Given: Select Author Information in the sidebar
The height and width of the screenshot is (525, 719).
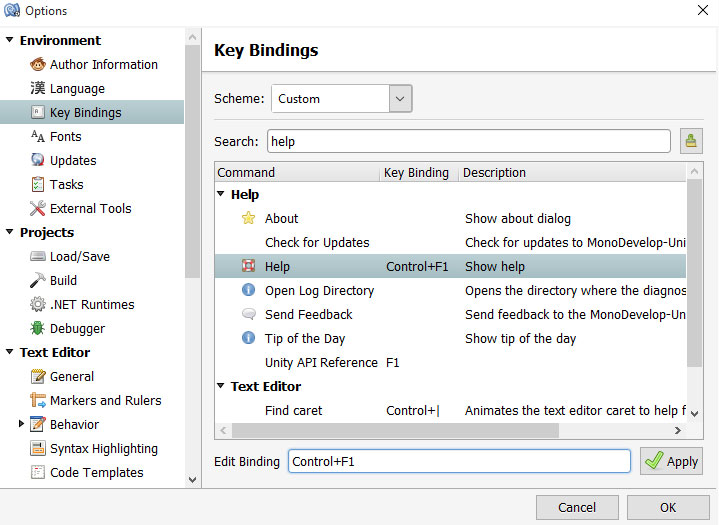Looking at the screenshot, I should (x=104, y=65).
